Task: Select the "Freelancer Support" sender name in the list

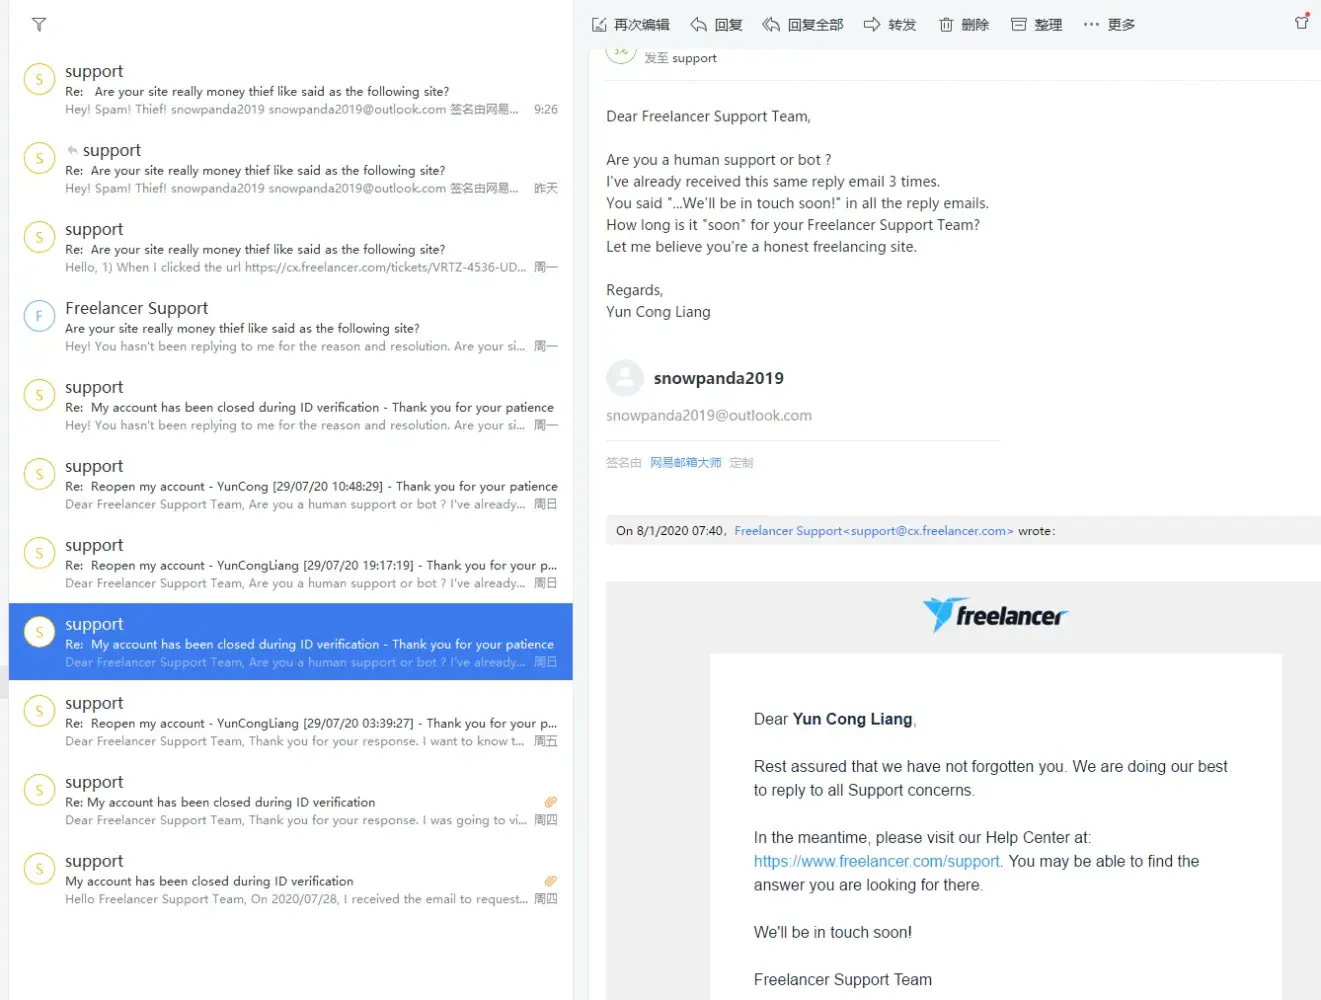Action: 137,308
